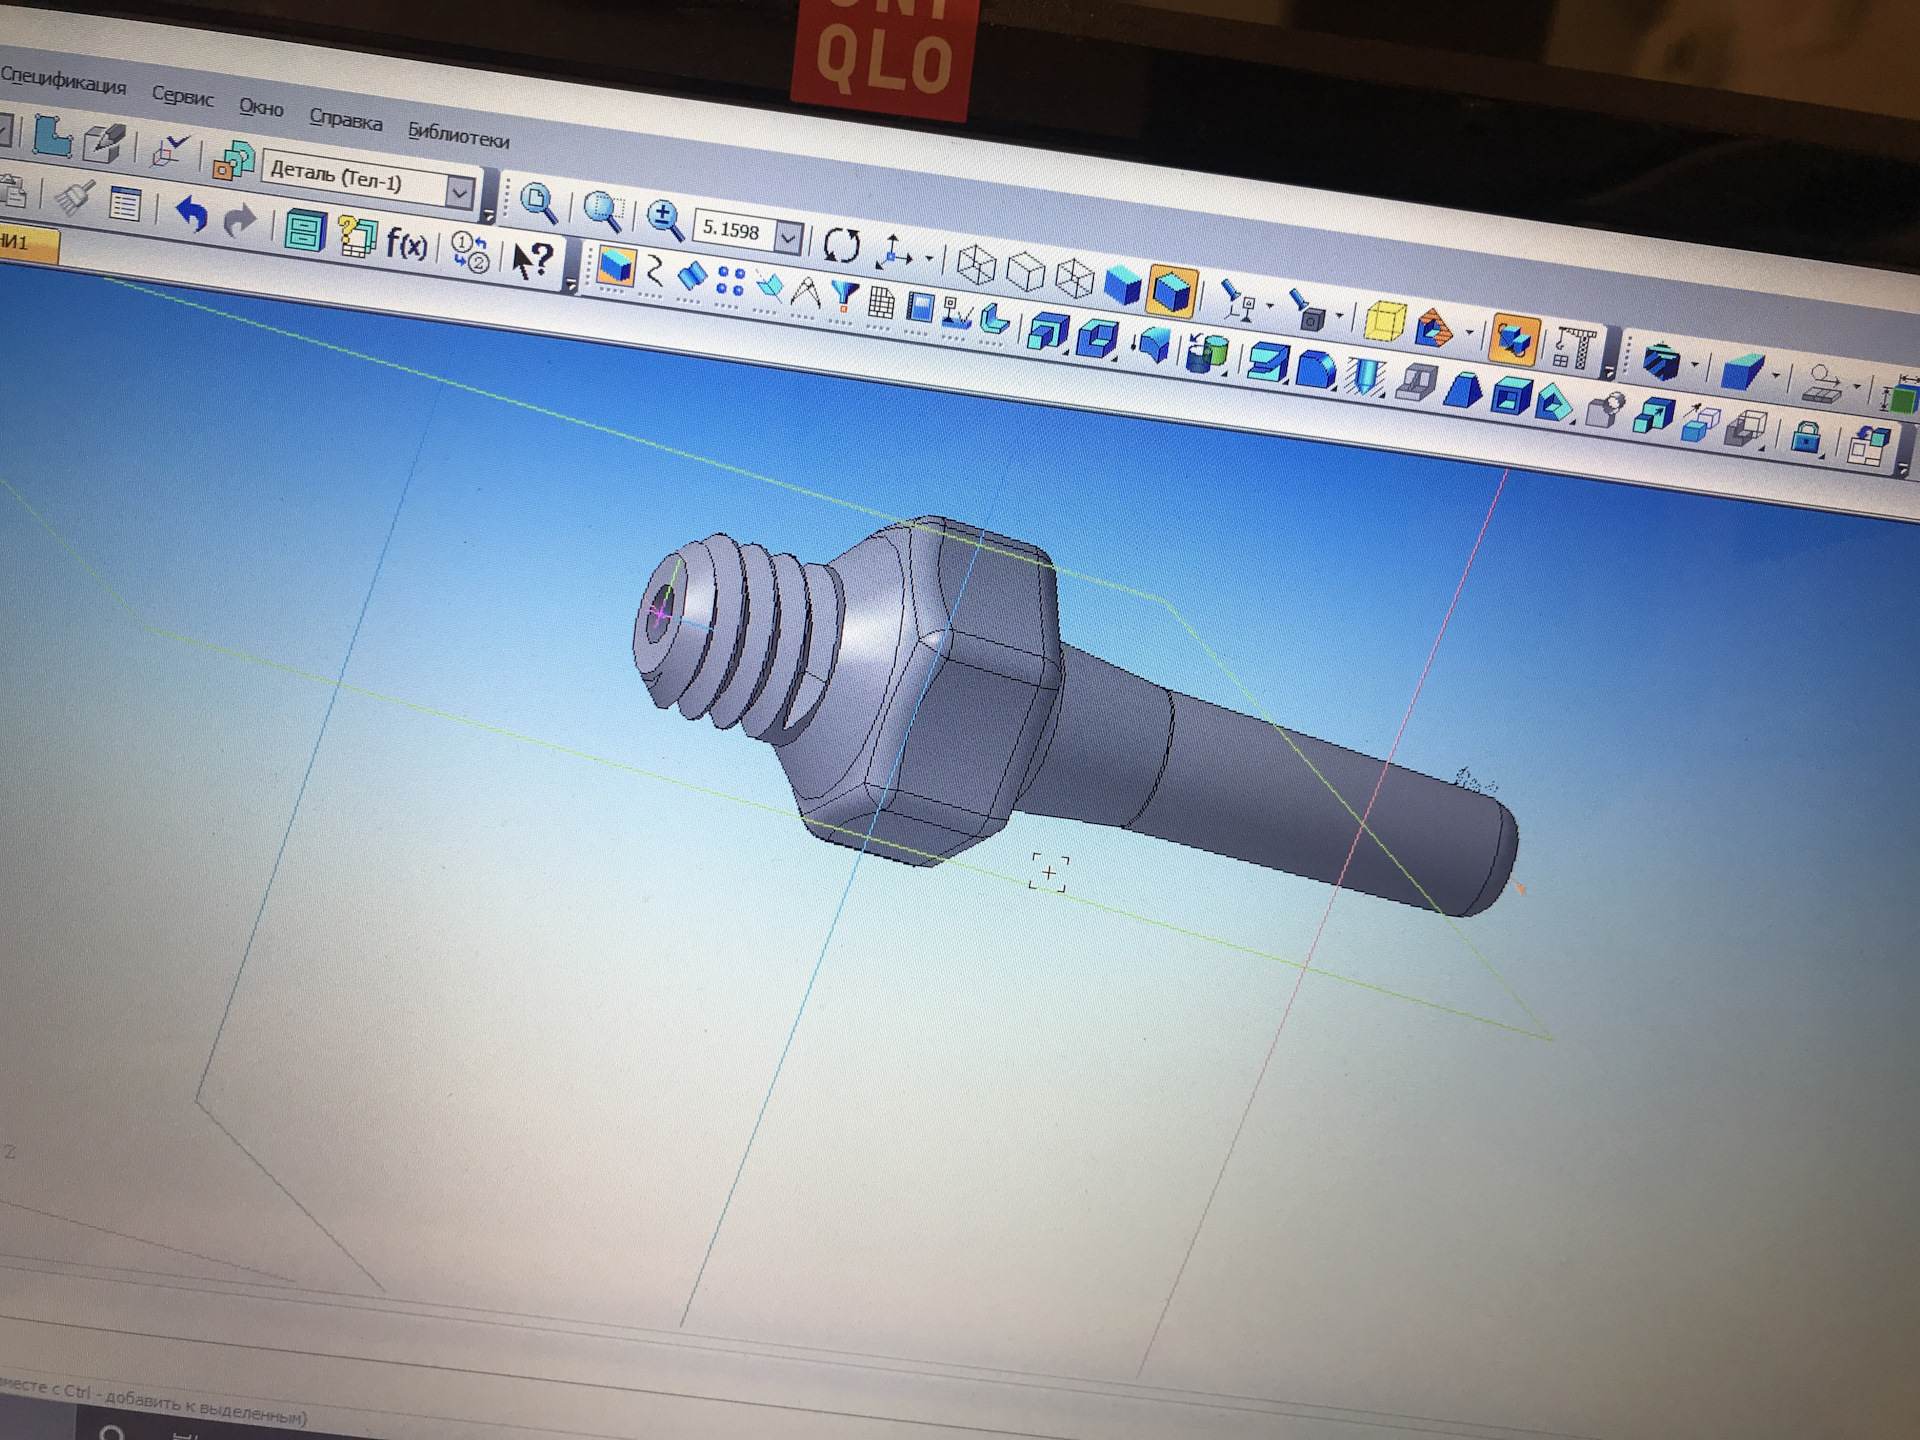Open the Окно menu
This screenshot has height=1440, width=1920.
[261, 107]
